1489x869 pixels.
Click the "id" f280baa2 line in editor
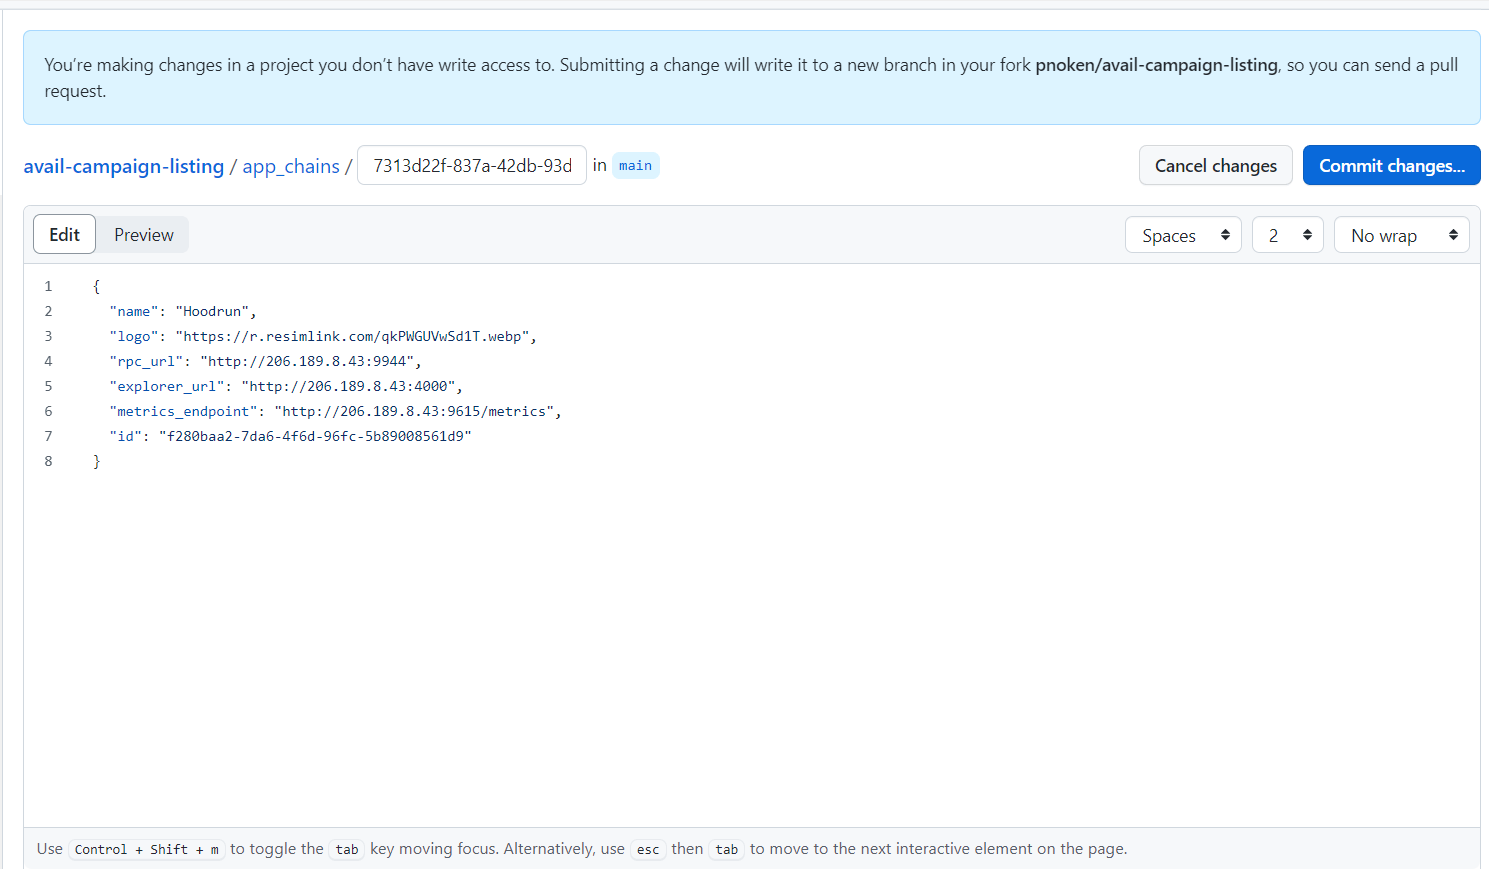pyautogui.click(x=290, y=437)
